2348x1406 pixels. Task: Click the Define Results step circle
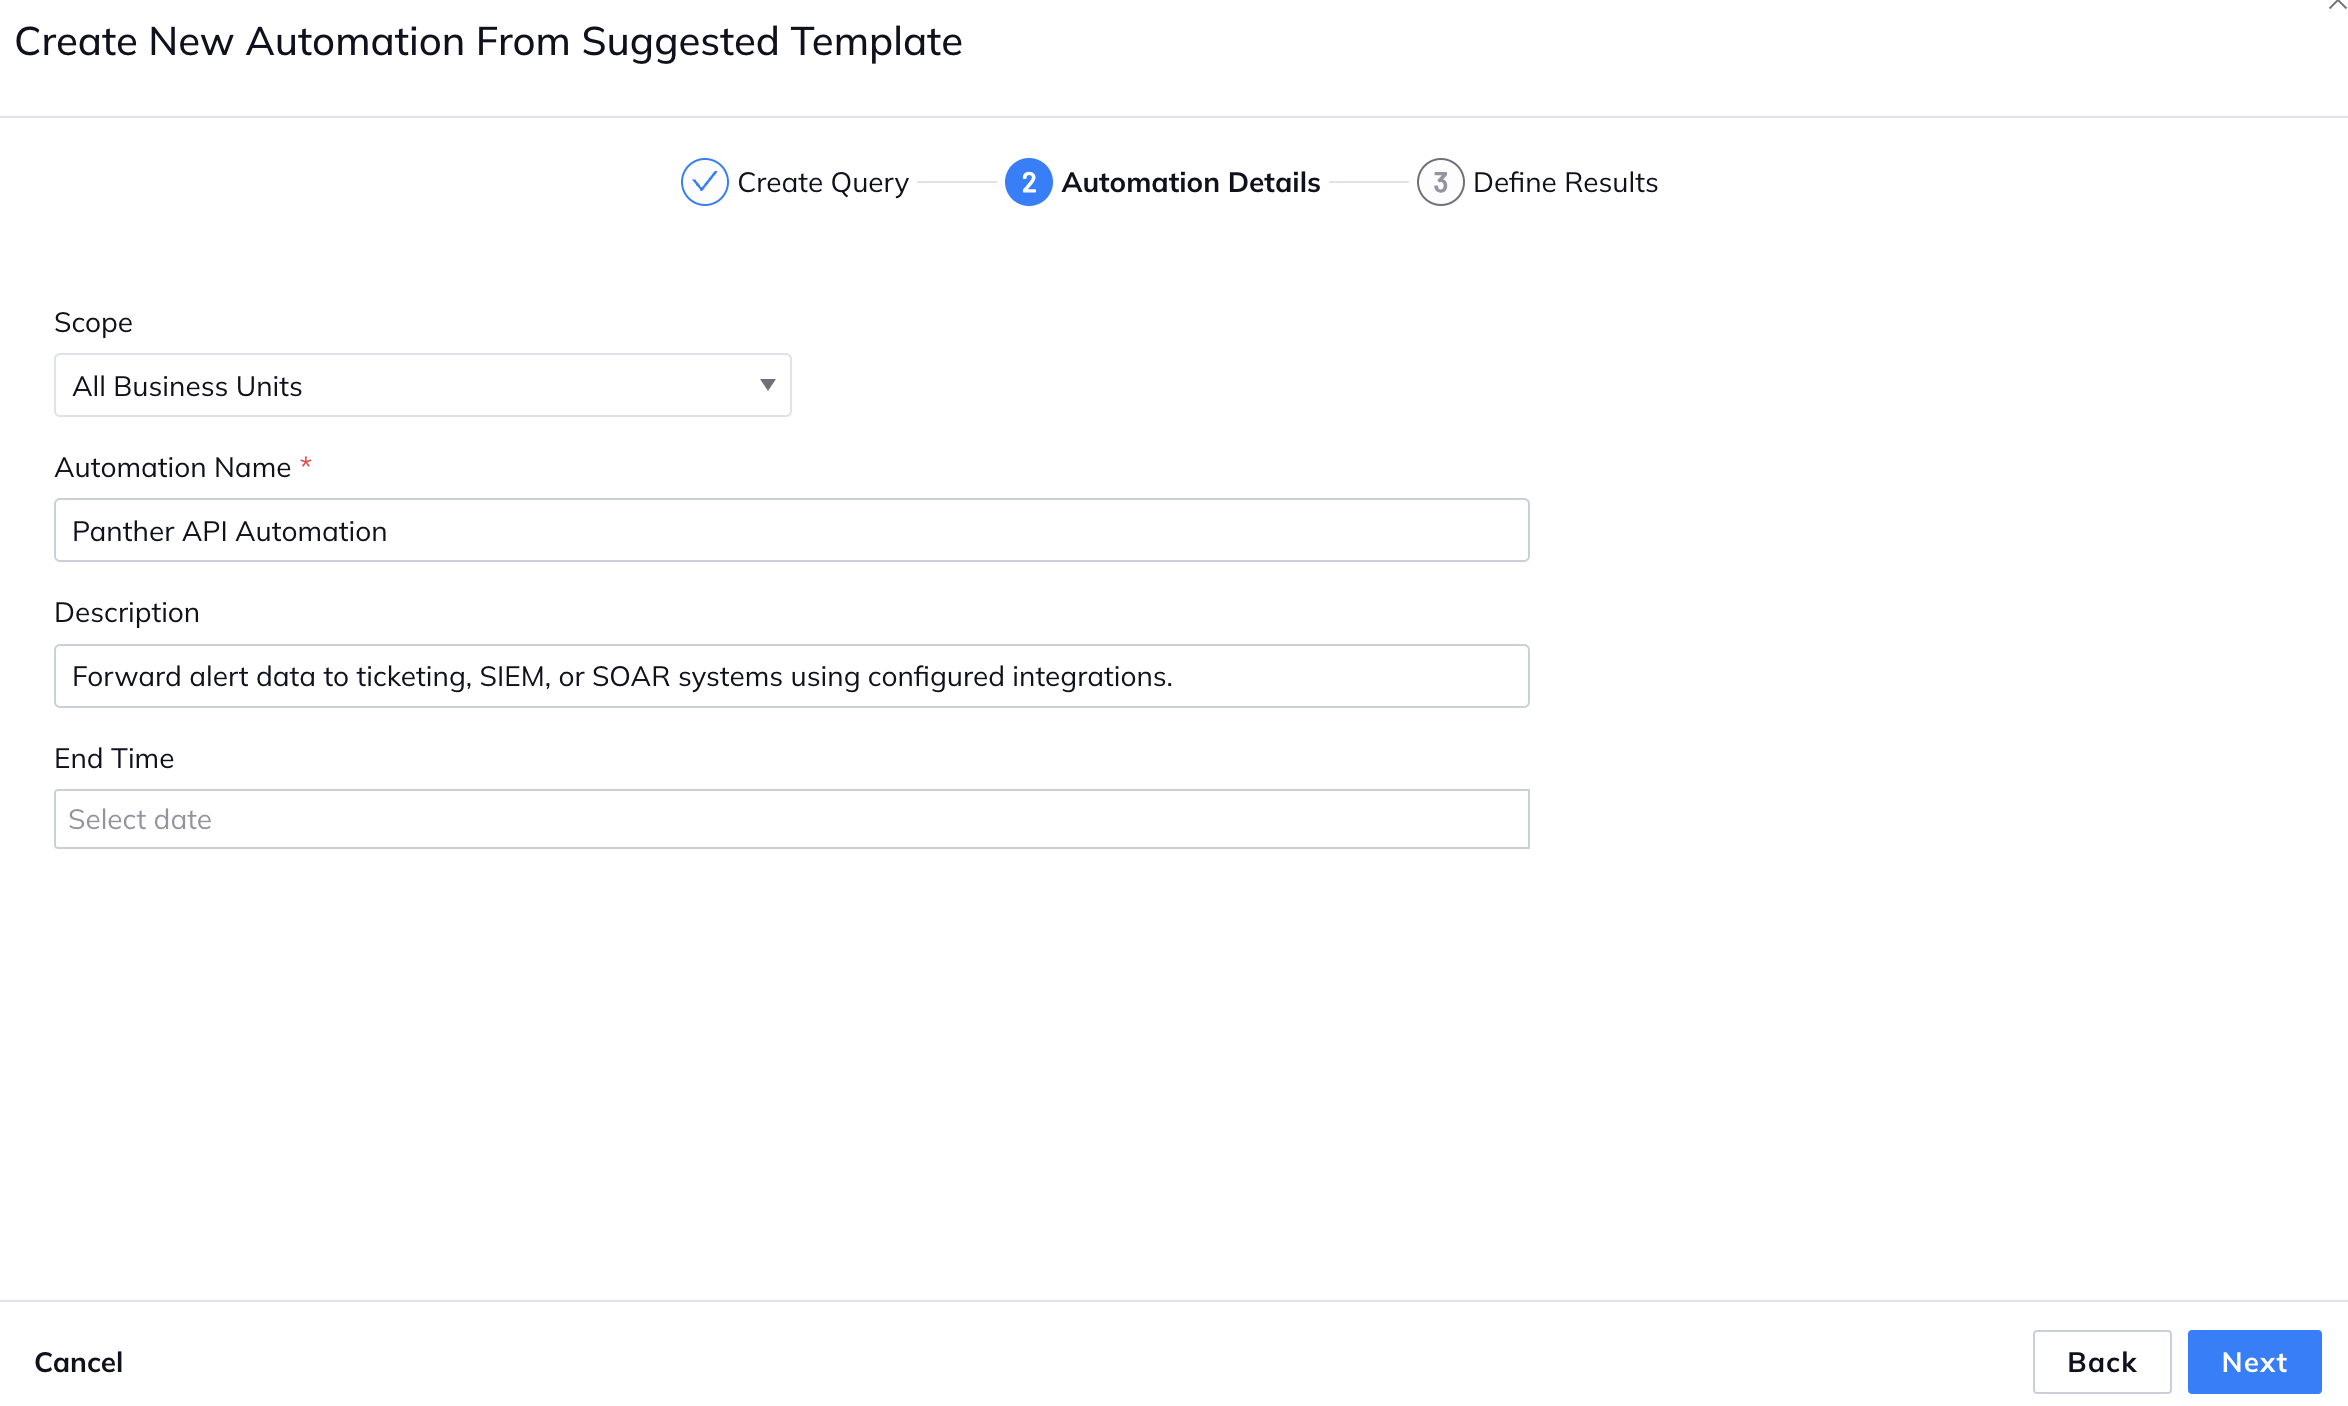pos(1440,182)
